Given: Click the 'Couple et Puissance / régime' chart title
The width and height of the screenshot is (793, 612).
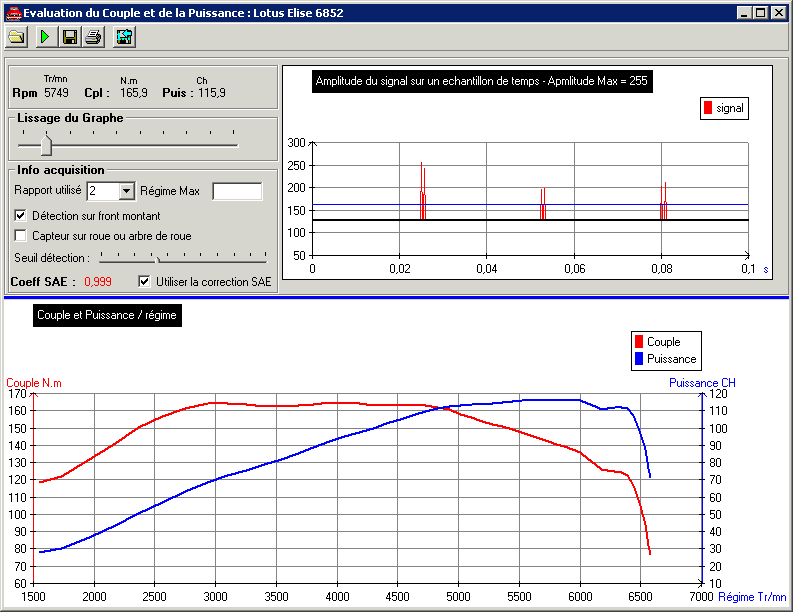Looking at the screenshot, I should pos(107,315).
